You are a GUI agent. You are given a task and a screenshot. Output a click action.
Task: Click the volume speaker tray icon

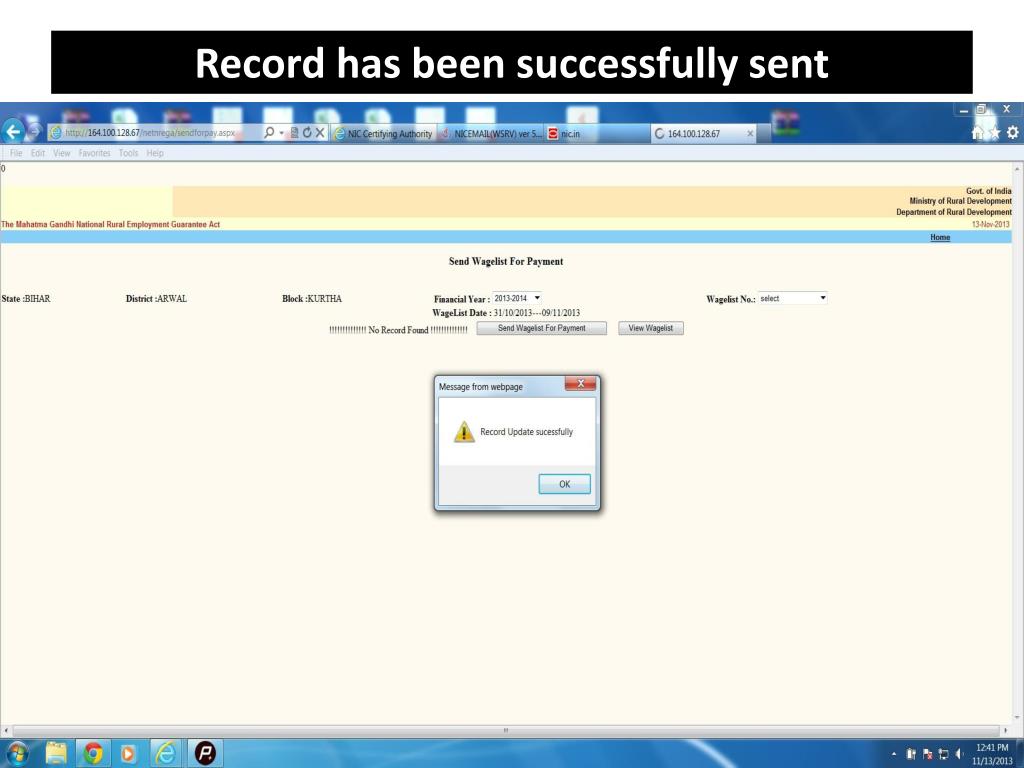pyautogui.click(x=959, y=754)
